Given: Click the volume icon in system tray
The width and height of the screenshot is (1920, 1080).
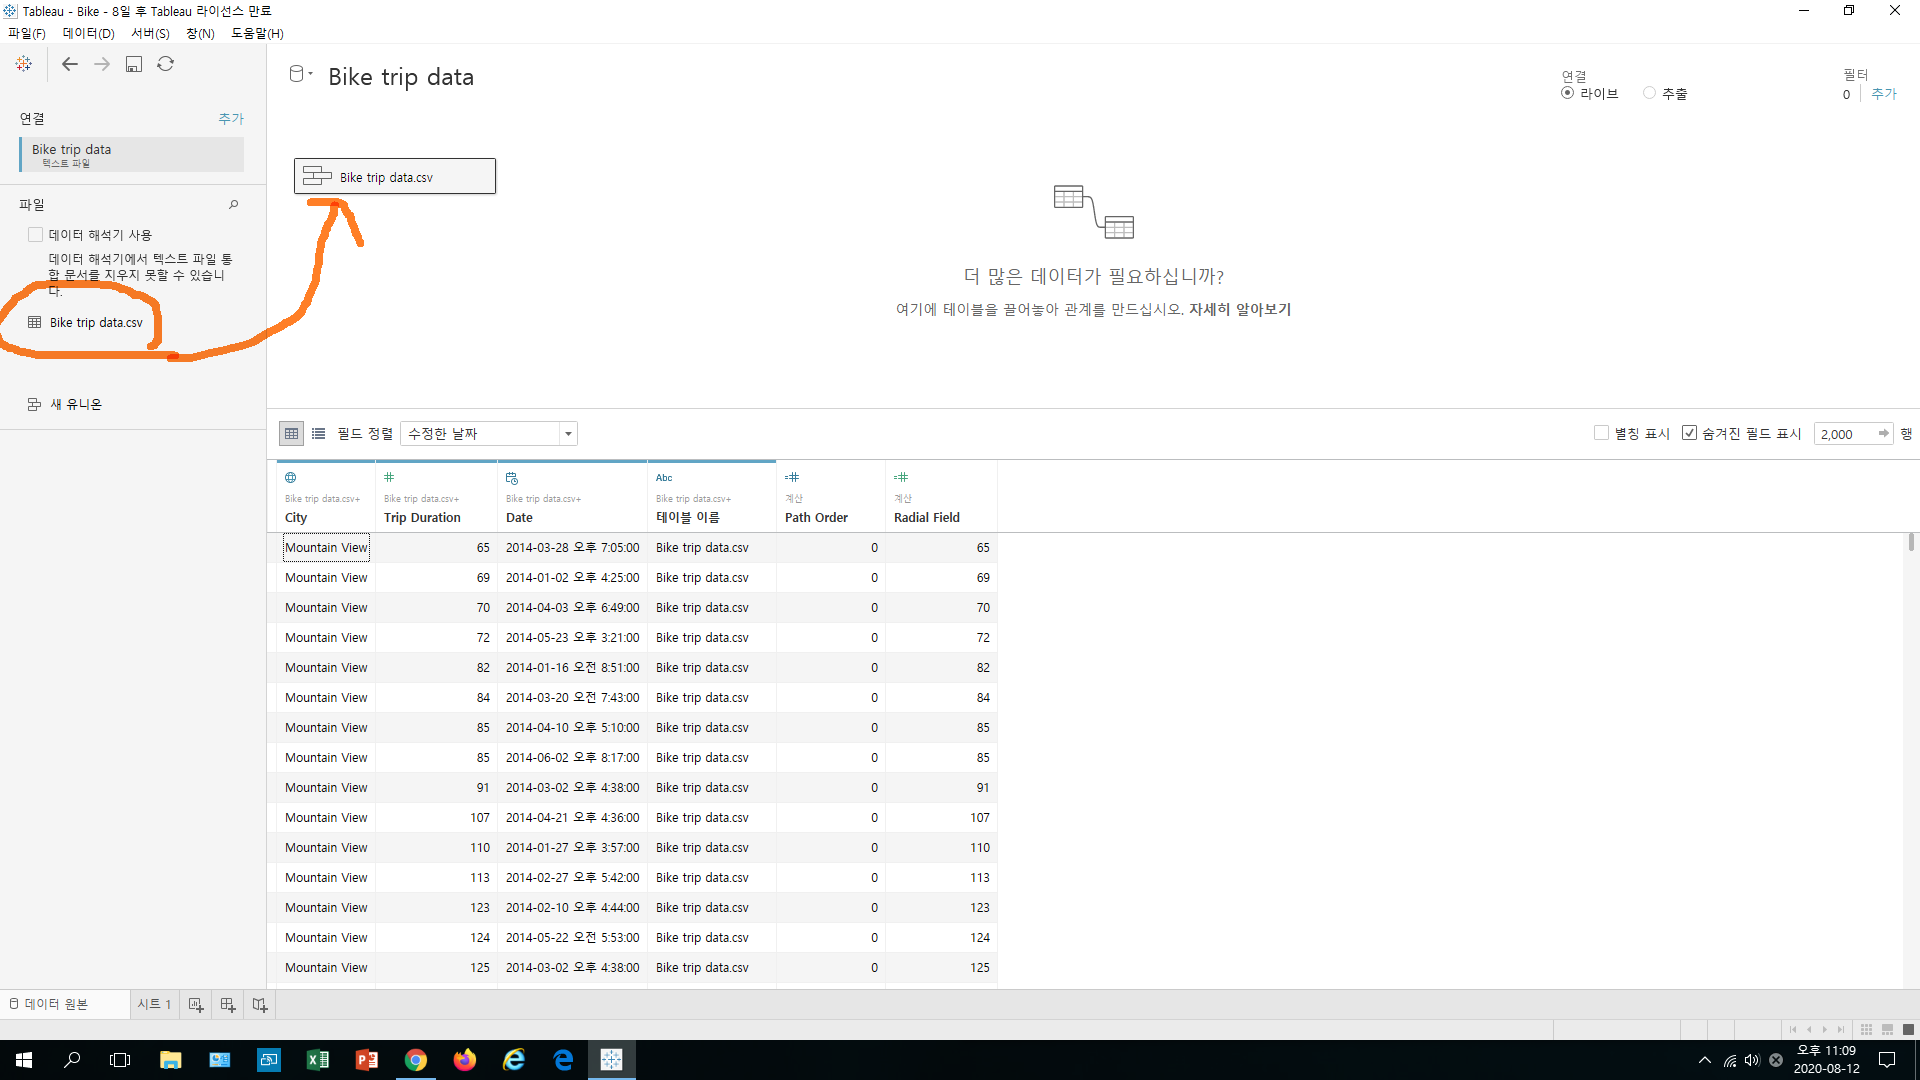Looking at the screenshot, I should (1752, 1060).
